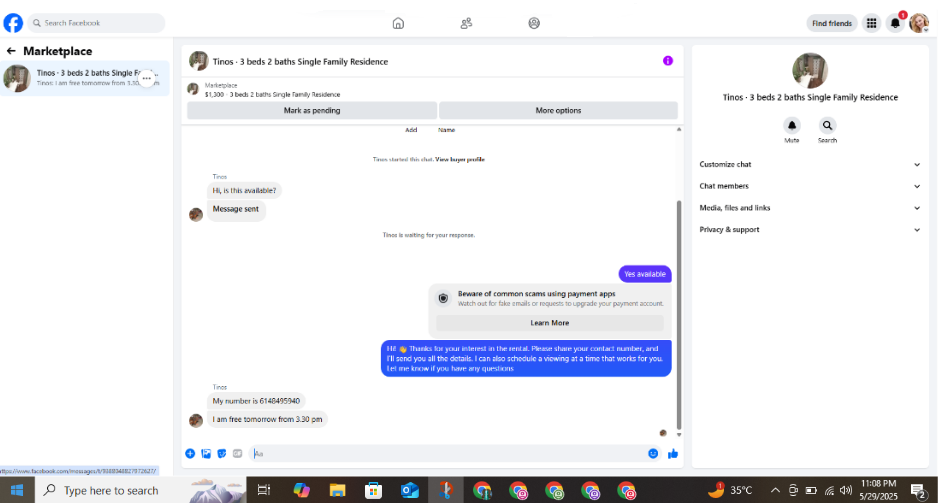Click the "Yes available" message bubble

click(x=645, y=274)
